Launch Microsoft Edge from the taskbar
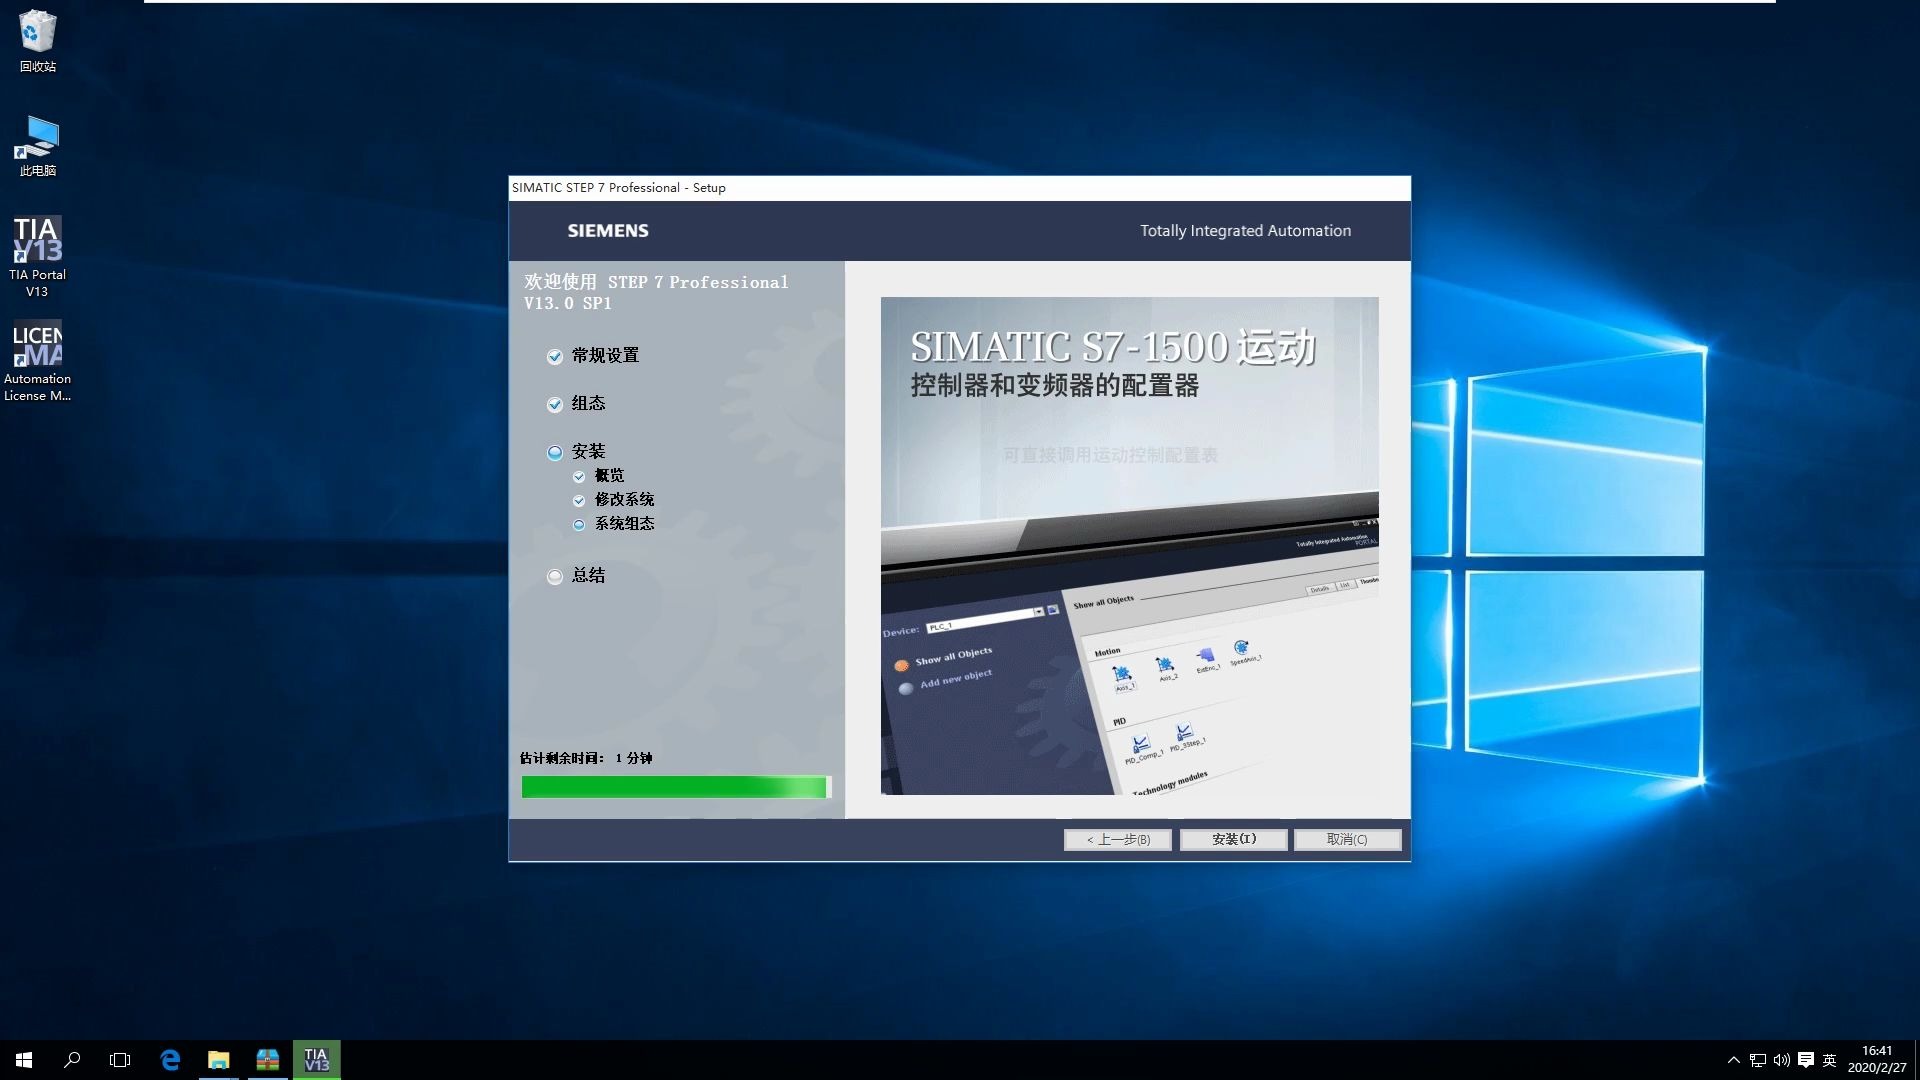 point(170,1060)
